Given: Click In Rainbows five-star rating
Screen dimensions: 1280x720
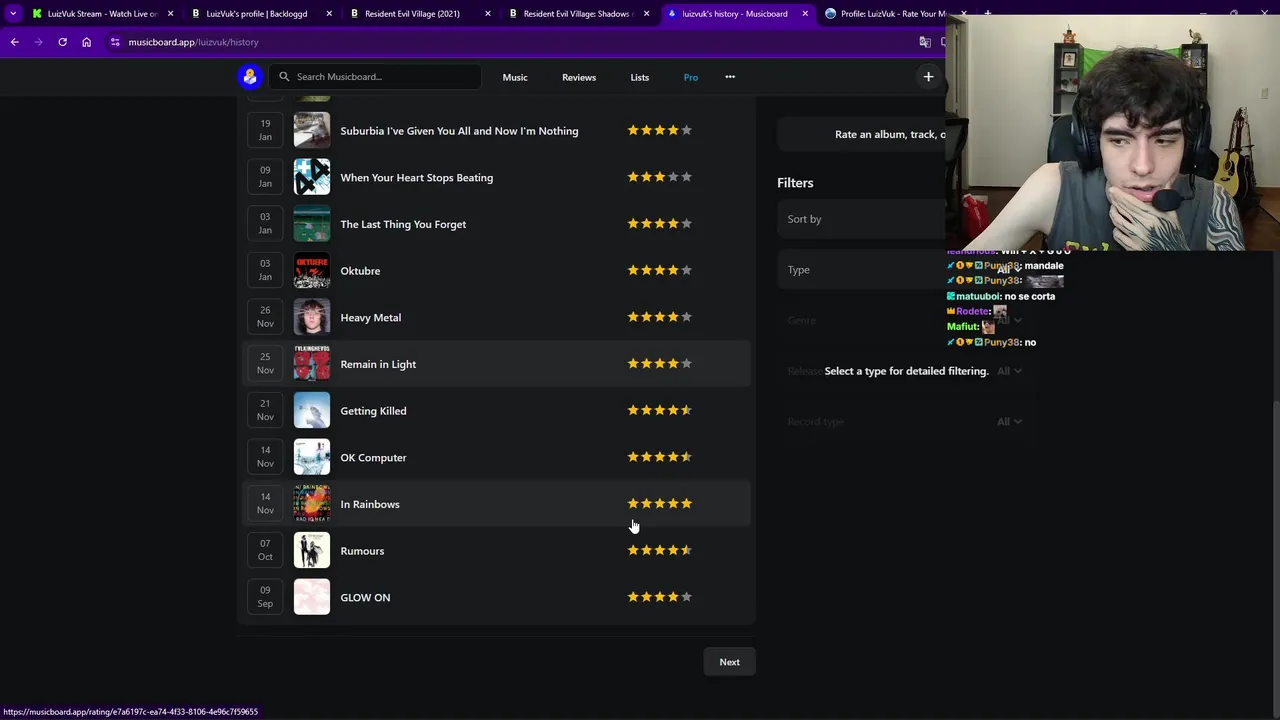Looking at the screenshot, I should click(x=659, y=504).
